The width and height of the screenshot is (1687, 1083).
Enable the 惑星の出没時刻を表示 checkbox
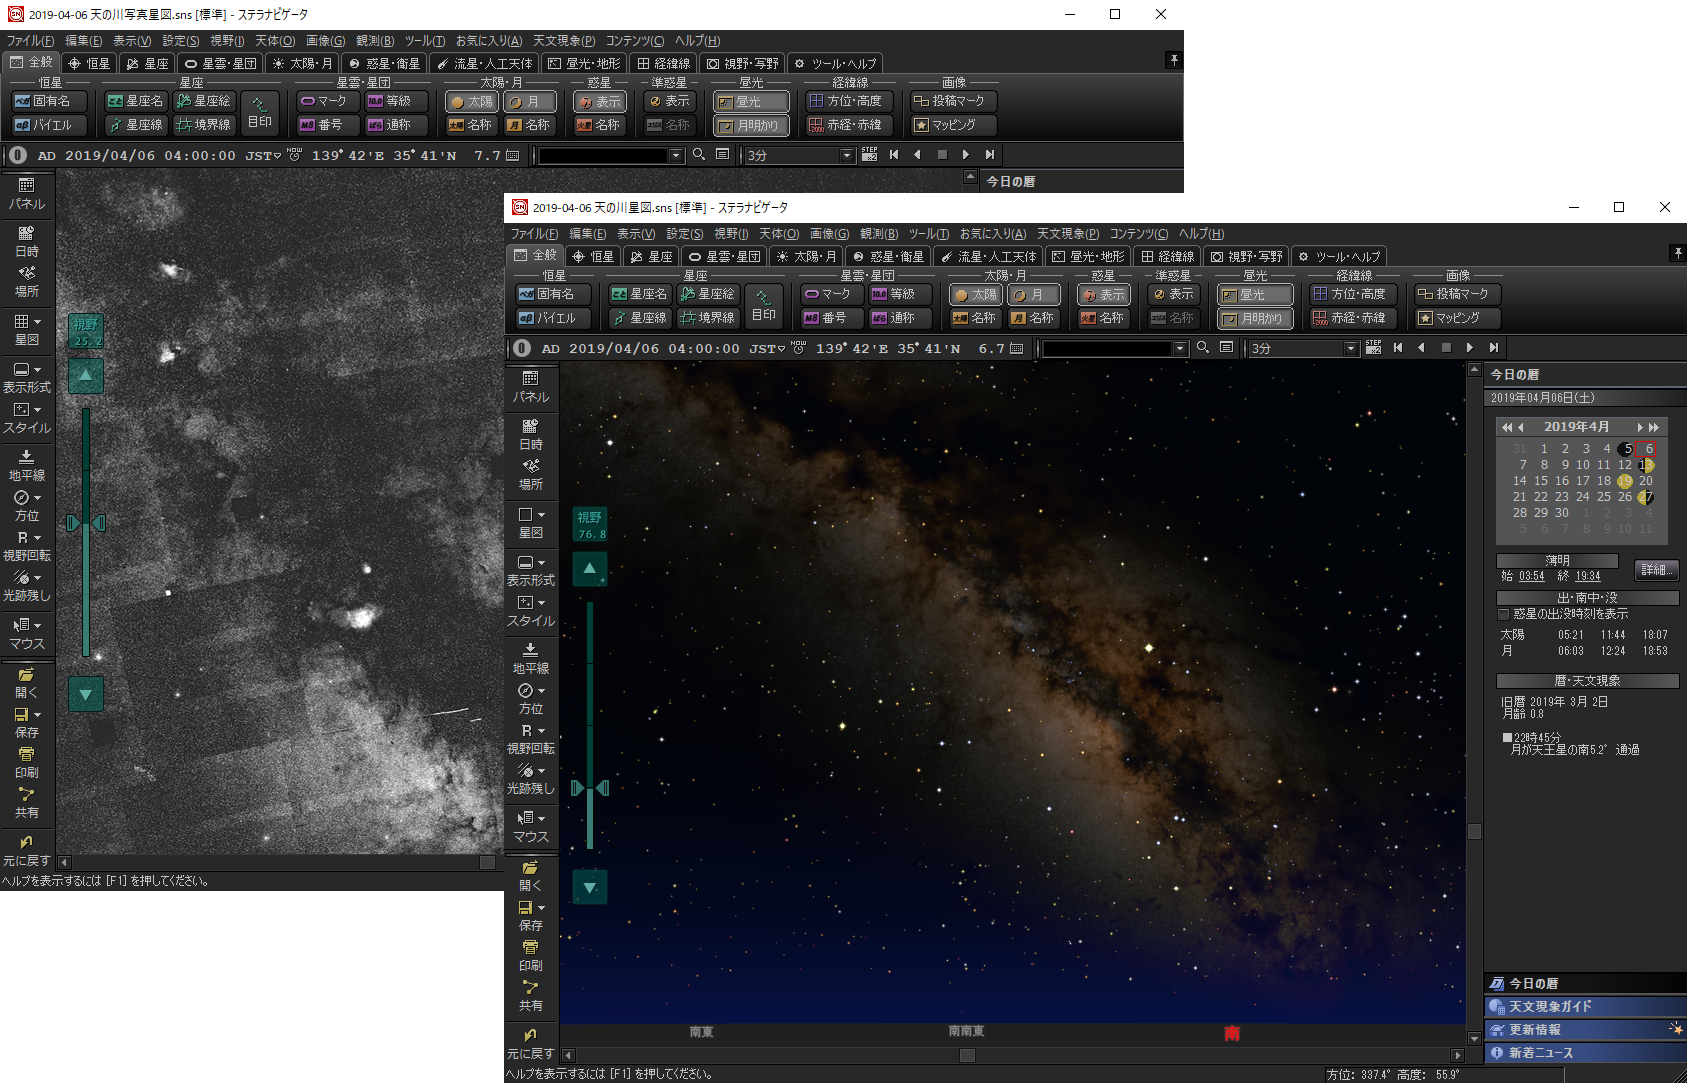click(1503, 614)
